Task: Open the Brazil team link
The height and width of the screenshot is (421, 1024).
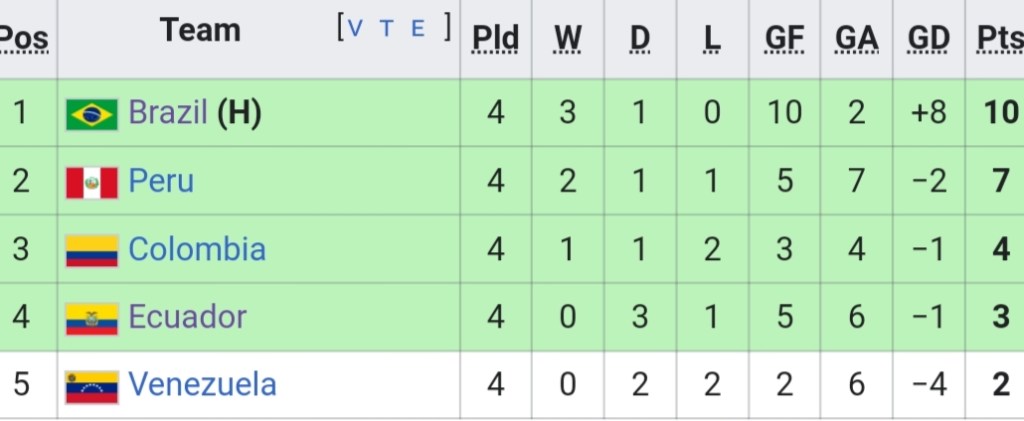Action: point(168,113)
